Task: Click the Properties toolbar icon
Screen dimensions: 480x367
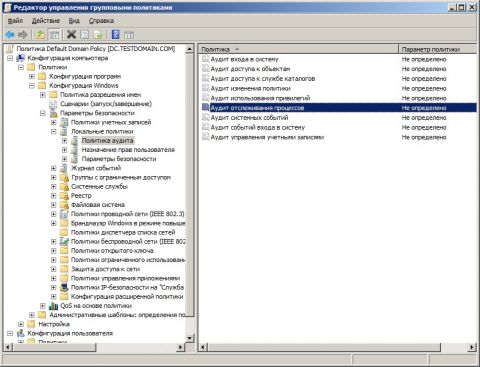Action: pyautogui.click(x=85, y=35)
